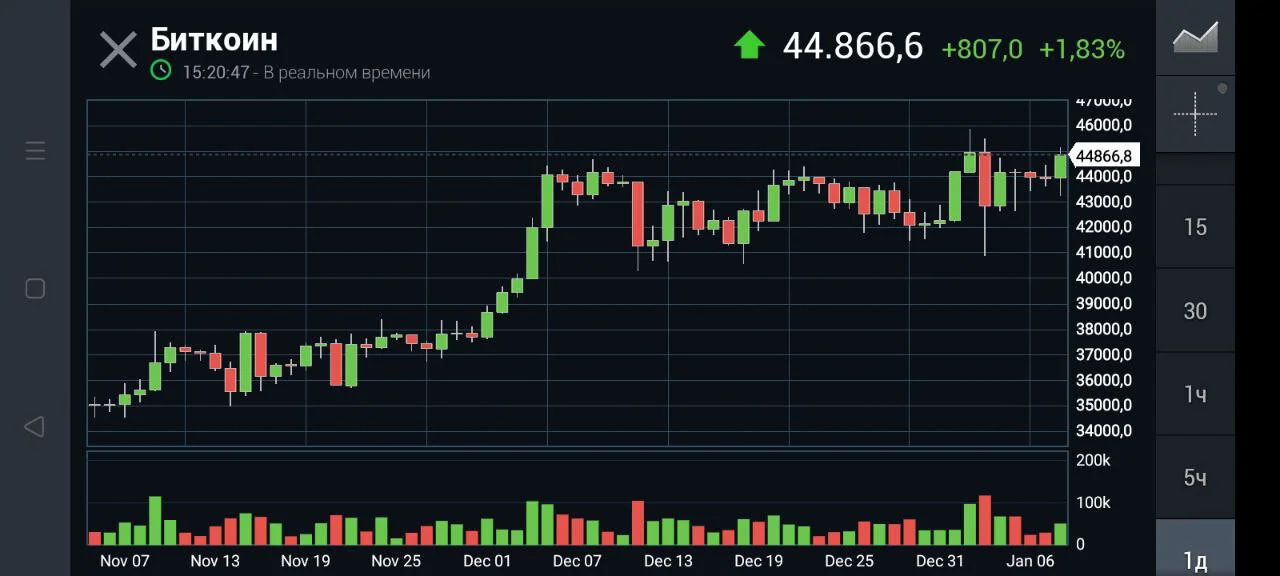Tap the Android home square button
1280x576 pixels.
point(35,289)
